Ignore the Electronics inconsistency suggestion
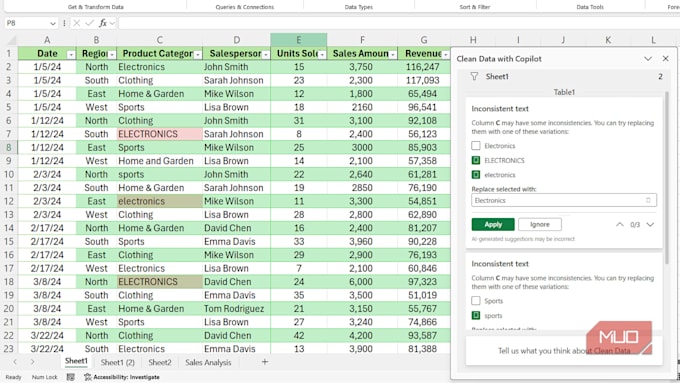 pos(539,224)
